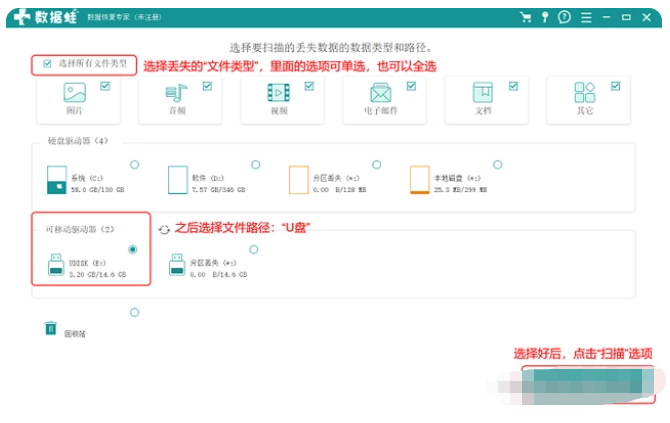This screenshot has height=423, width=670.
Task: Click the 电子邮件 envelope icon
Action: [x=380, y=93]
